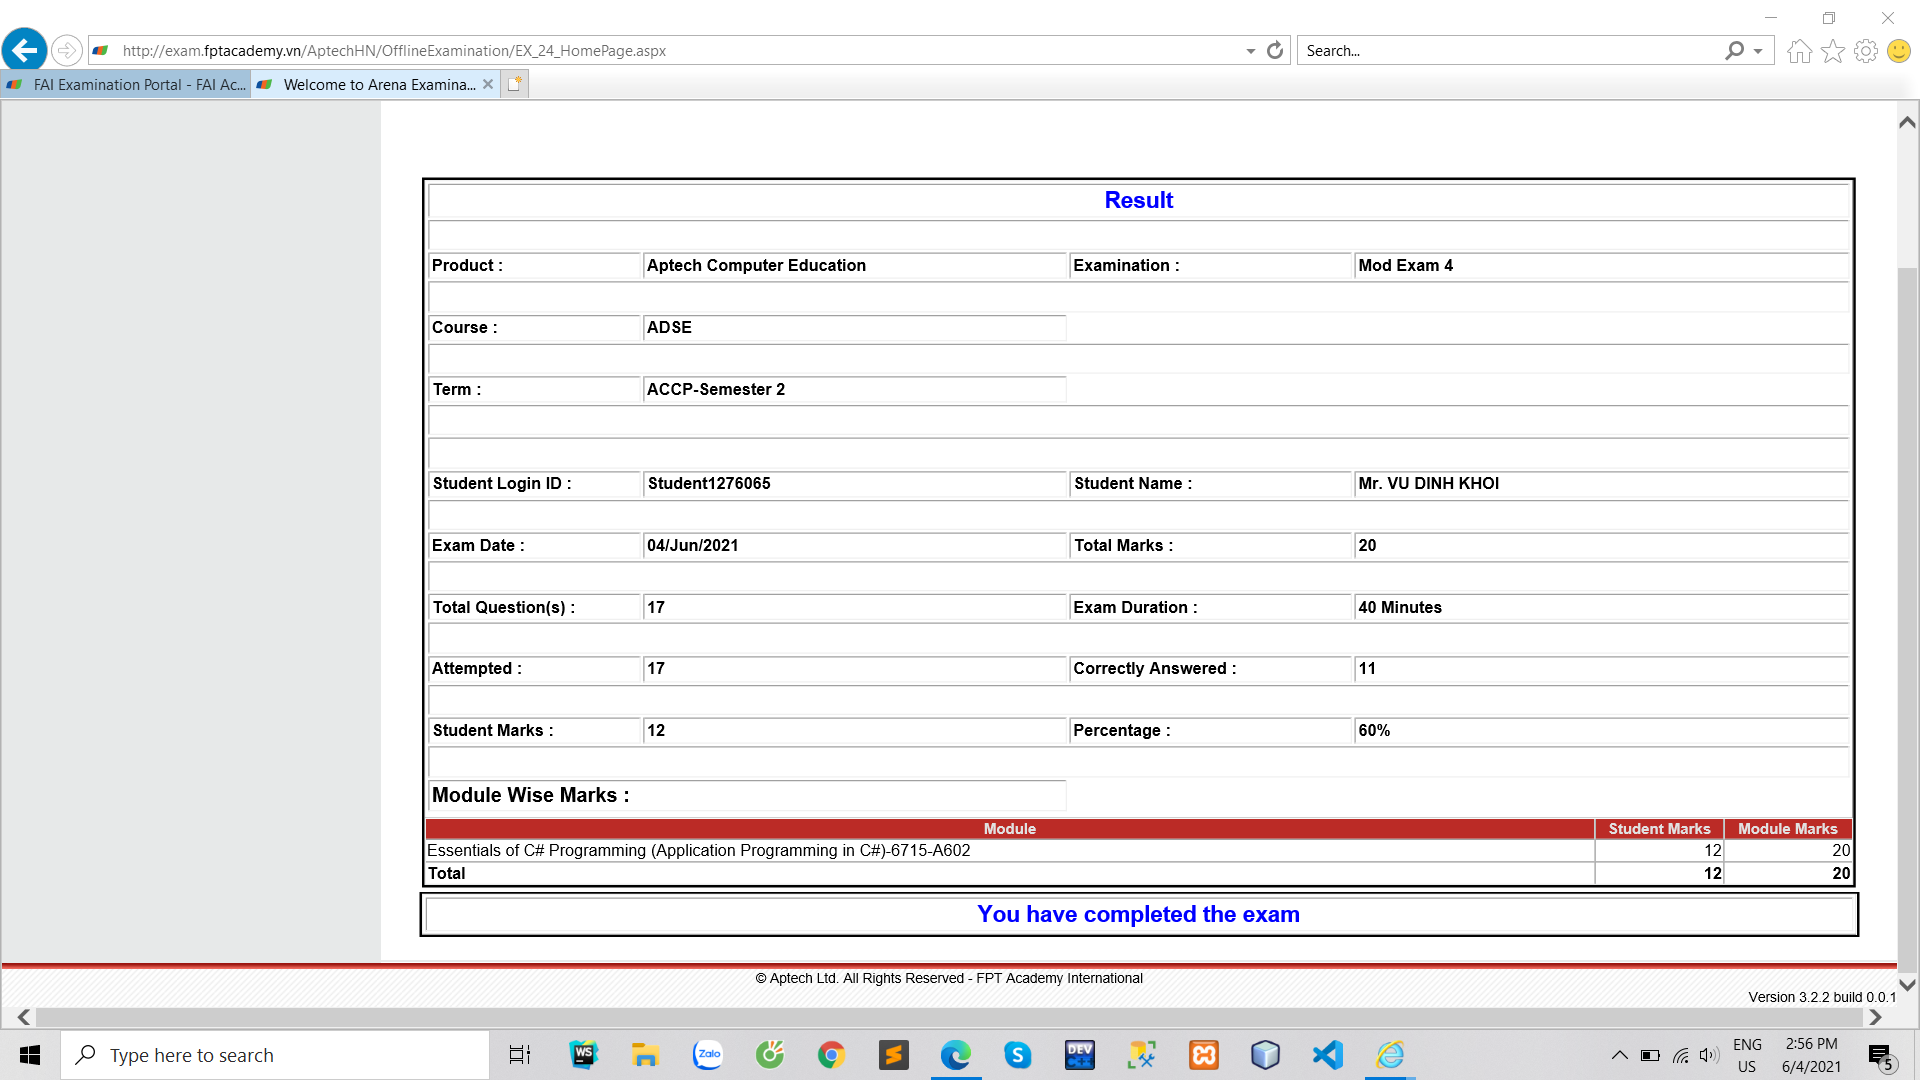Select the Welcome to Arena Examination tab
The image size is (1920, 1080).
(x=366, y=85)
